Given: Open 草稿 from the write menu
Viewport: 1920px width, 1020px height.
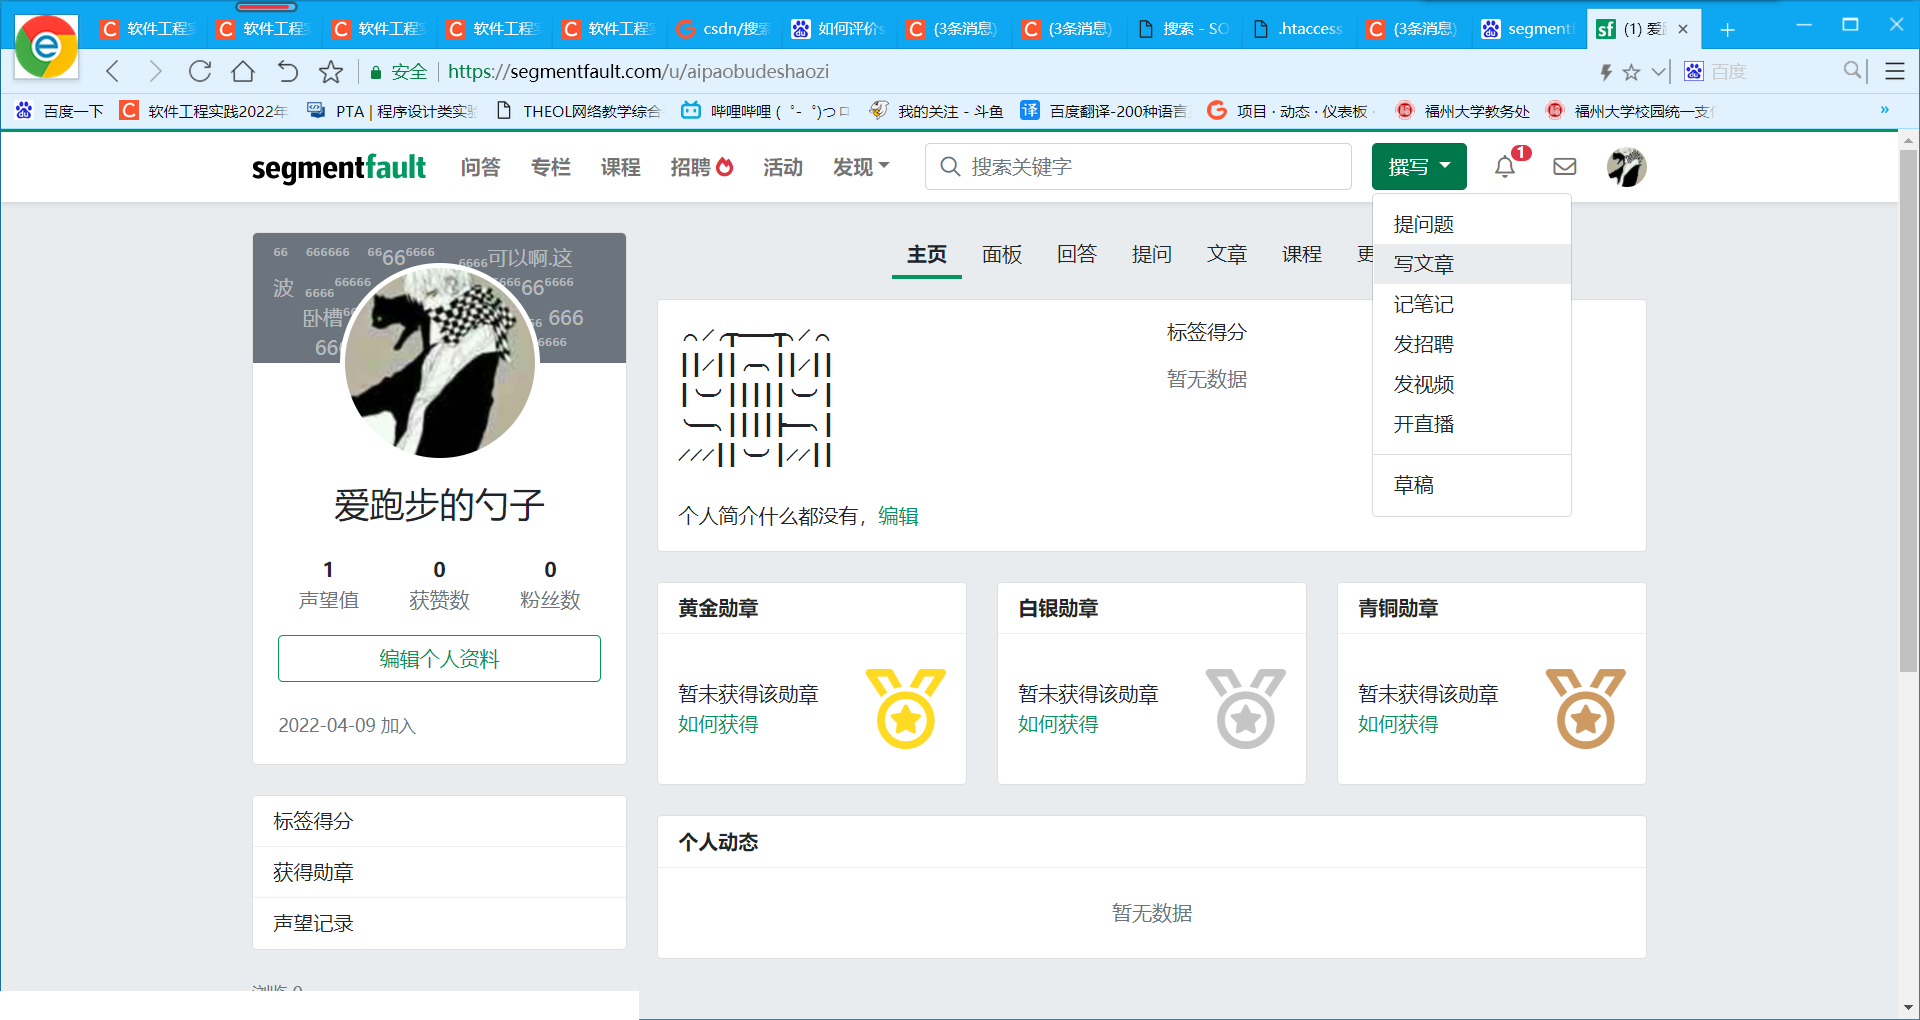Looking at the screenshot, I should pyautogui.click(x=1472, y=485).
